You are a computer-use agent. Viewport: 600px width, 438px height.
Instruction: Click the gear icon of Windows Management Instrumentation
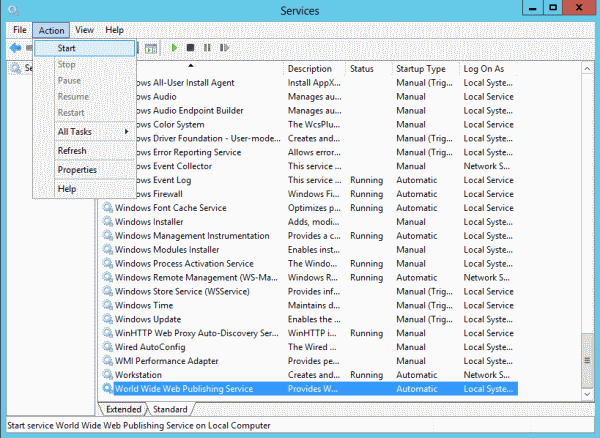pos(108,236)
